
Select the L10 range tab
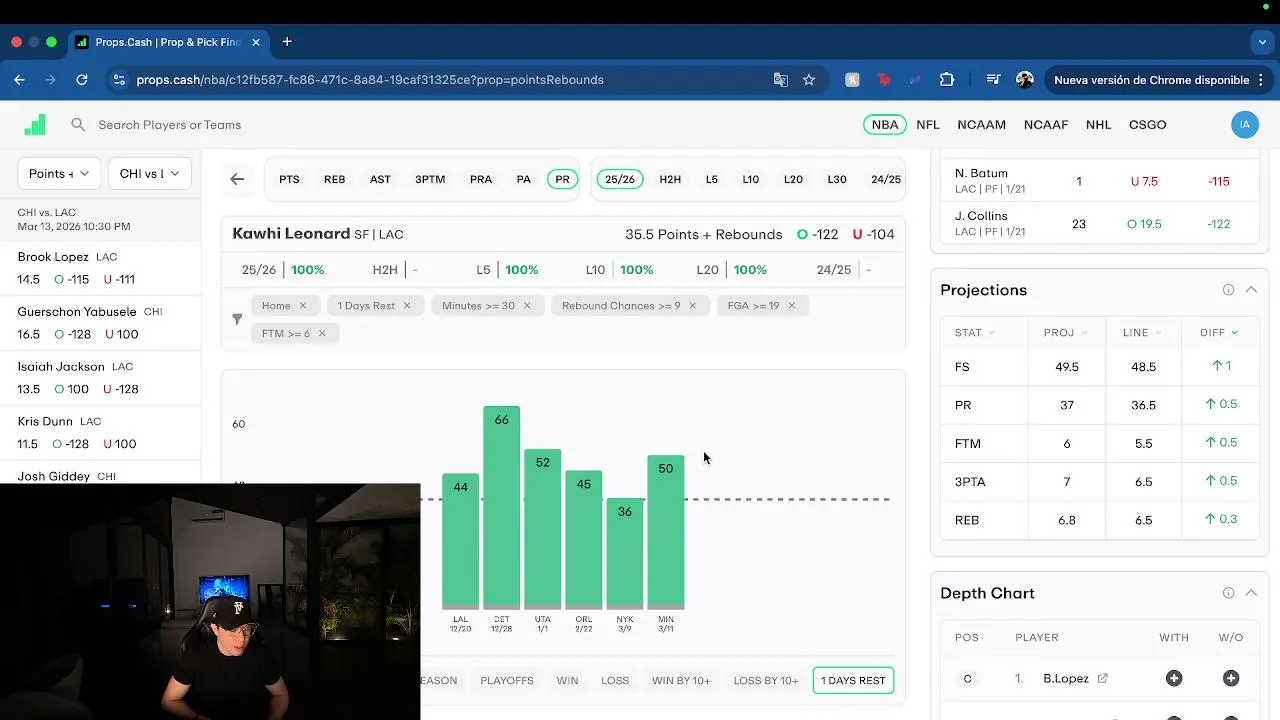click(750, 180)
